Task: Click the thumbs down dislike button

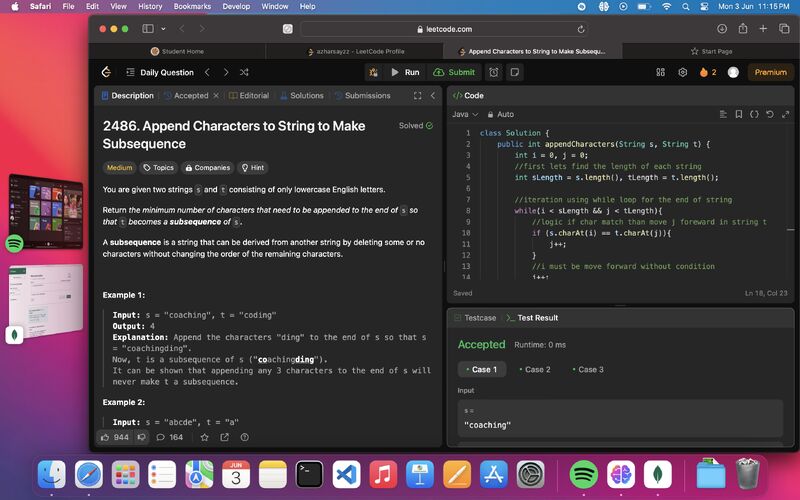Action: click(142, 437)
